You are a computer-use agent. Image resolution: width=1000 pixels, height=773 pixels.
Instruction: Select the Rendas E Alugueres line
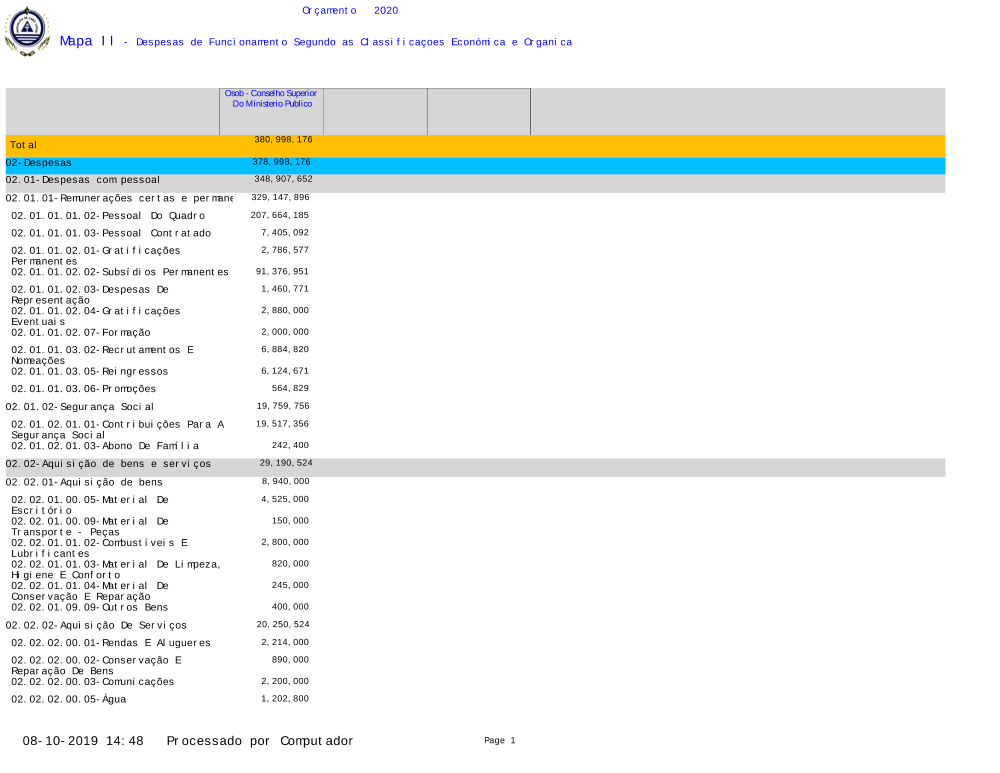(110, 643)
